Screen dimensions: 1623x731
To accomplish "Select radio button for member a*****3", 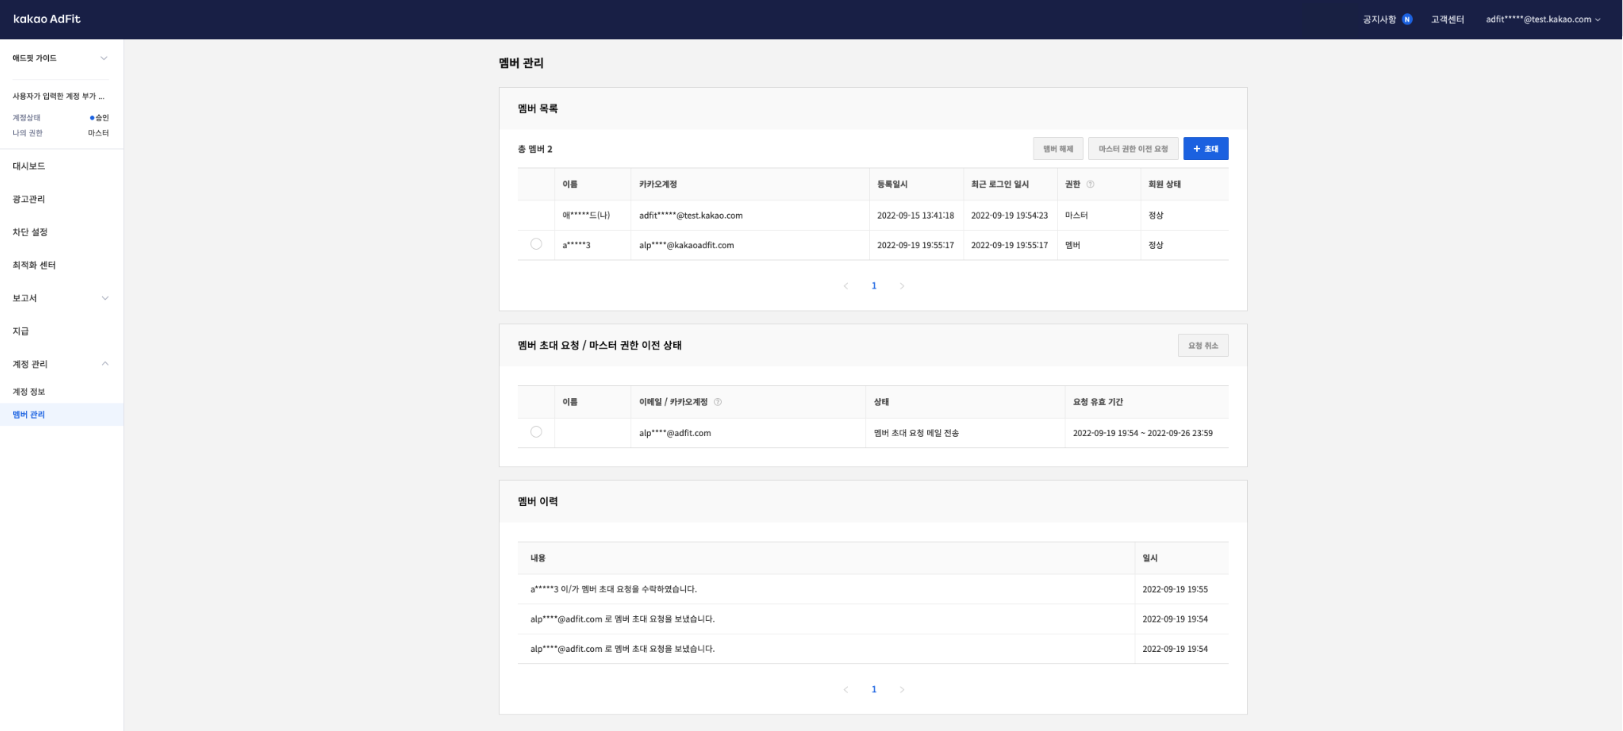I will 536,244.
